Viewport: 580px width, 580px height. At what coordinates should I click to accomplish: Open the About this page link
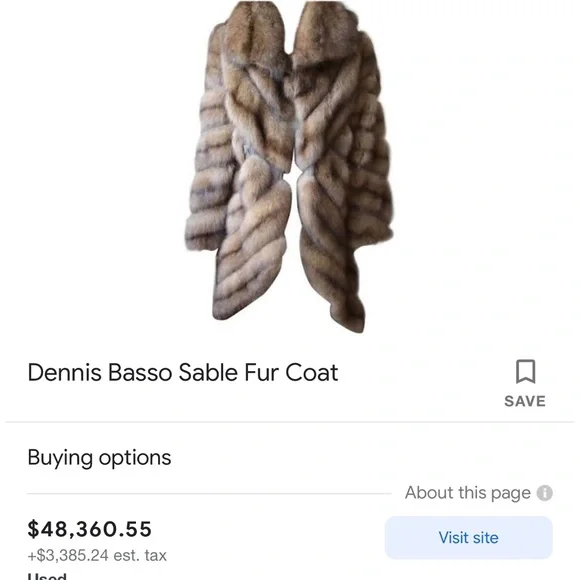click(468, 493)
